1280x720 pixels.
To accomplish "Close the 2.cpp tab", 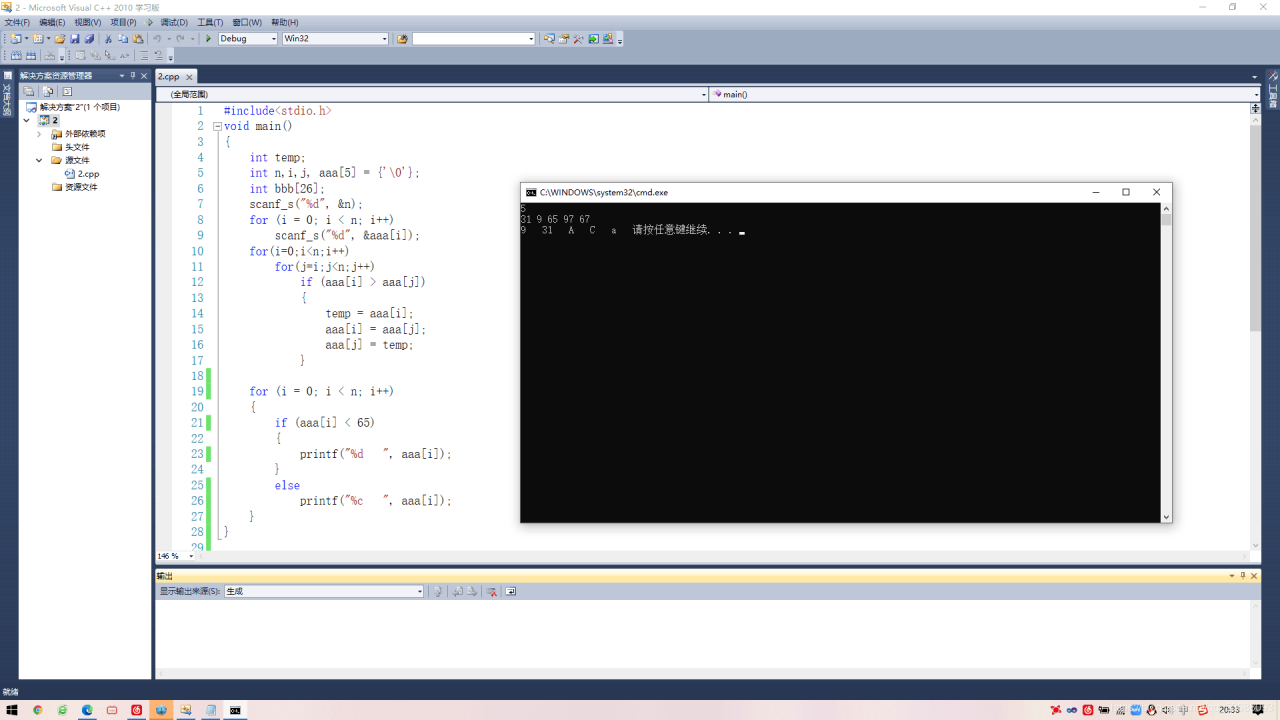I will pos(190,76).
